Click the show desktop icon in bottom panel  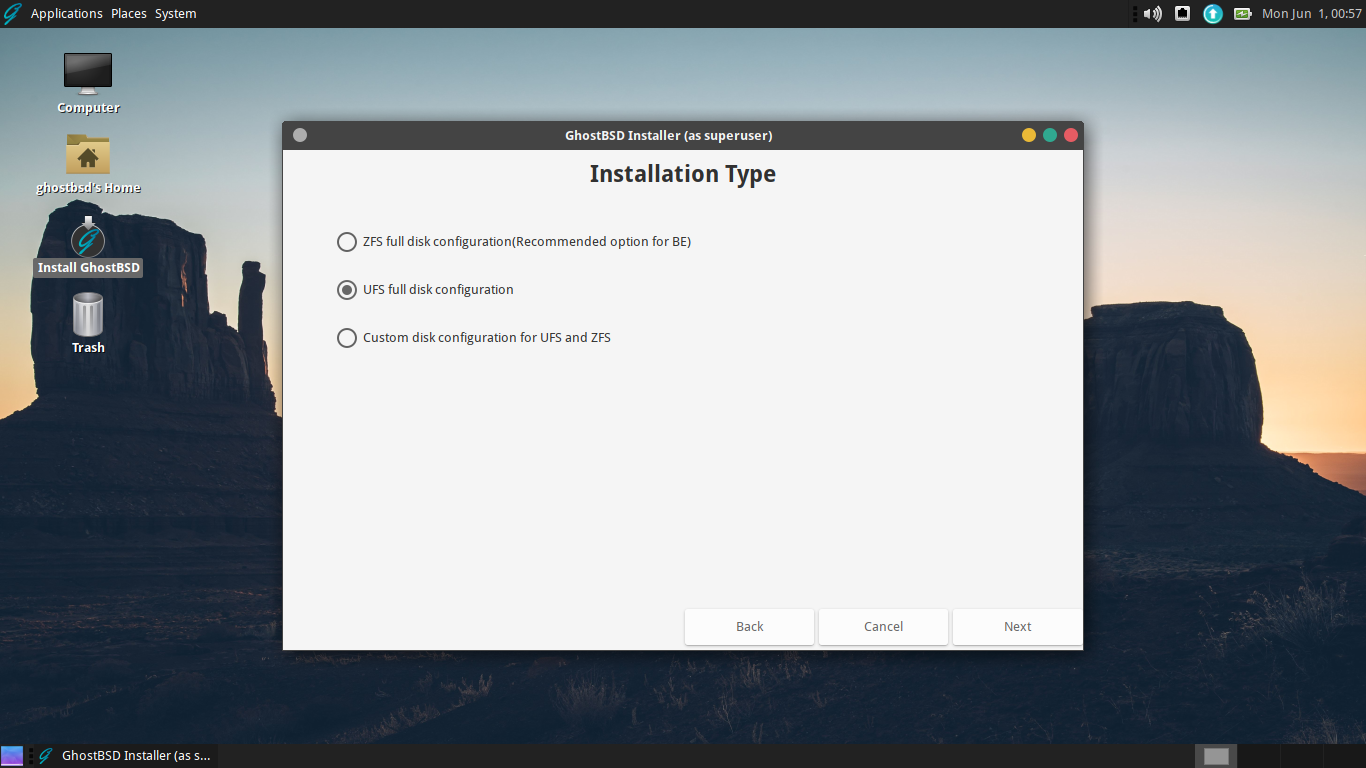click(x=12, y=756)
